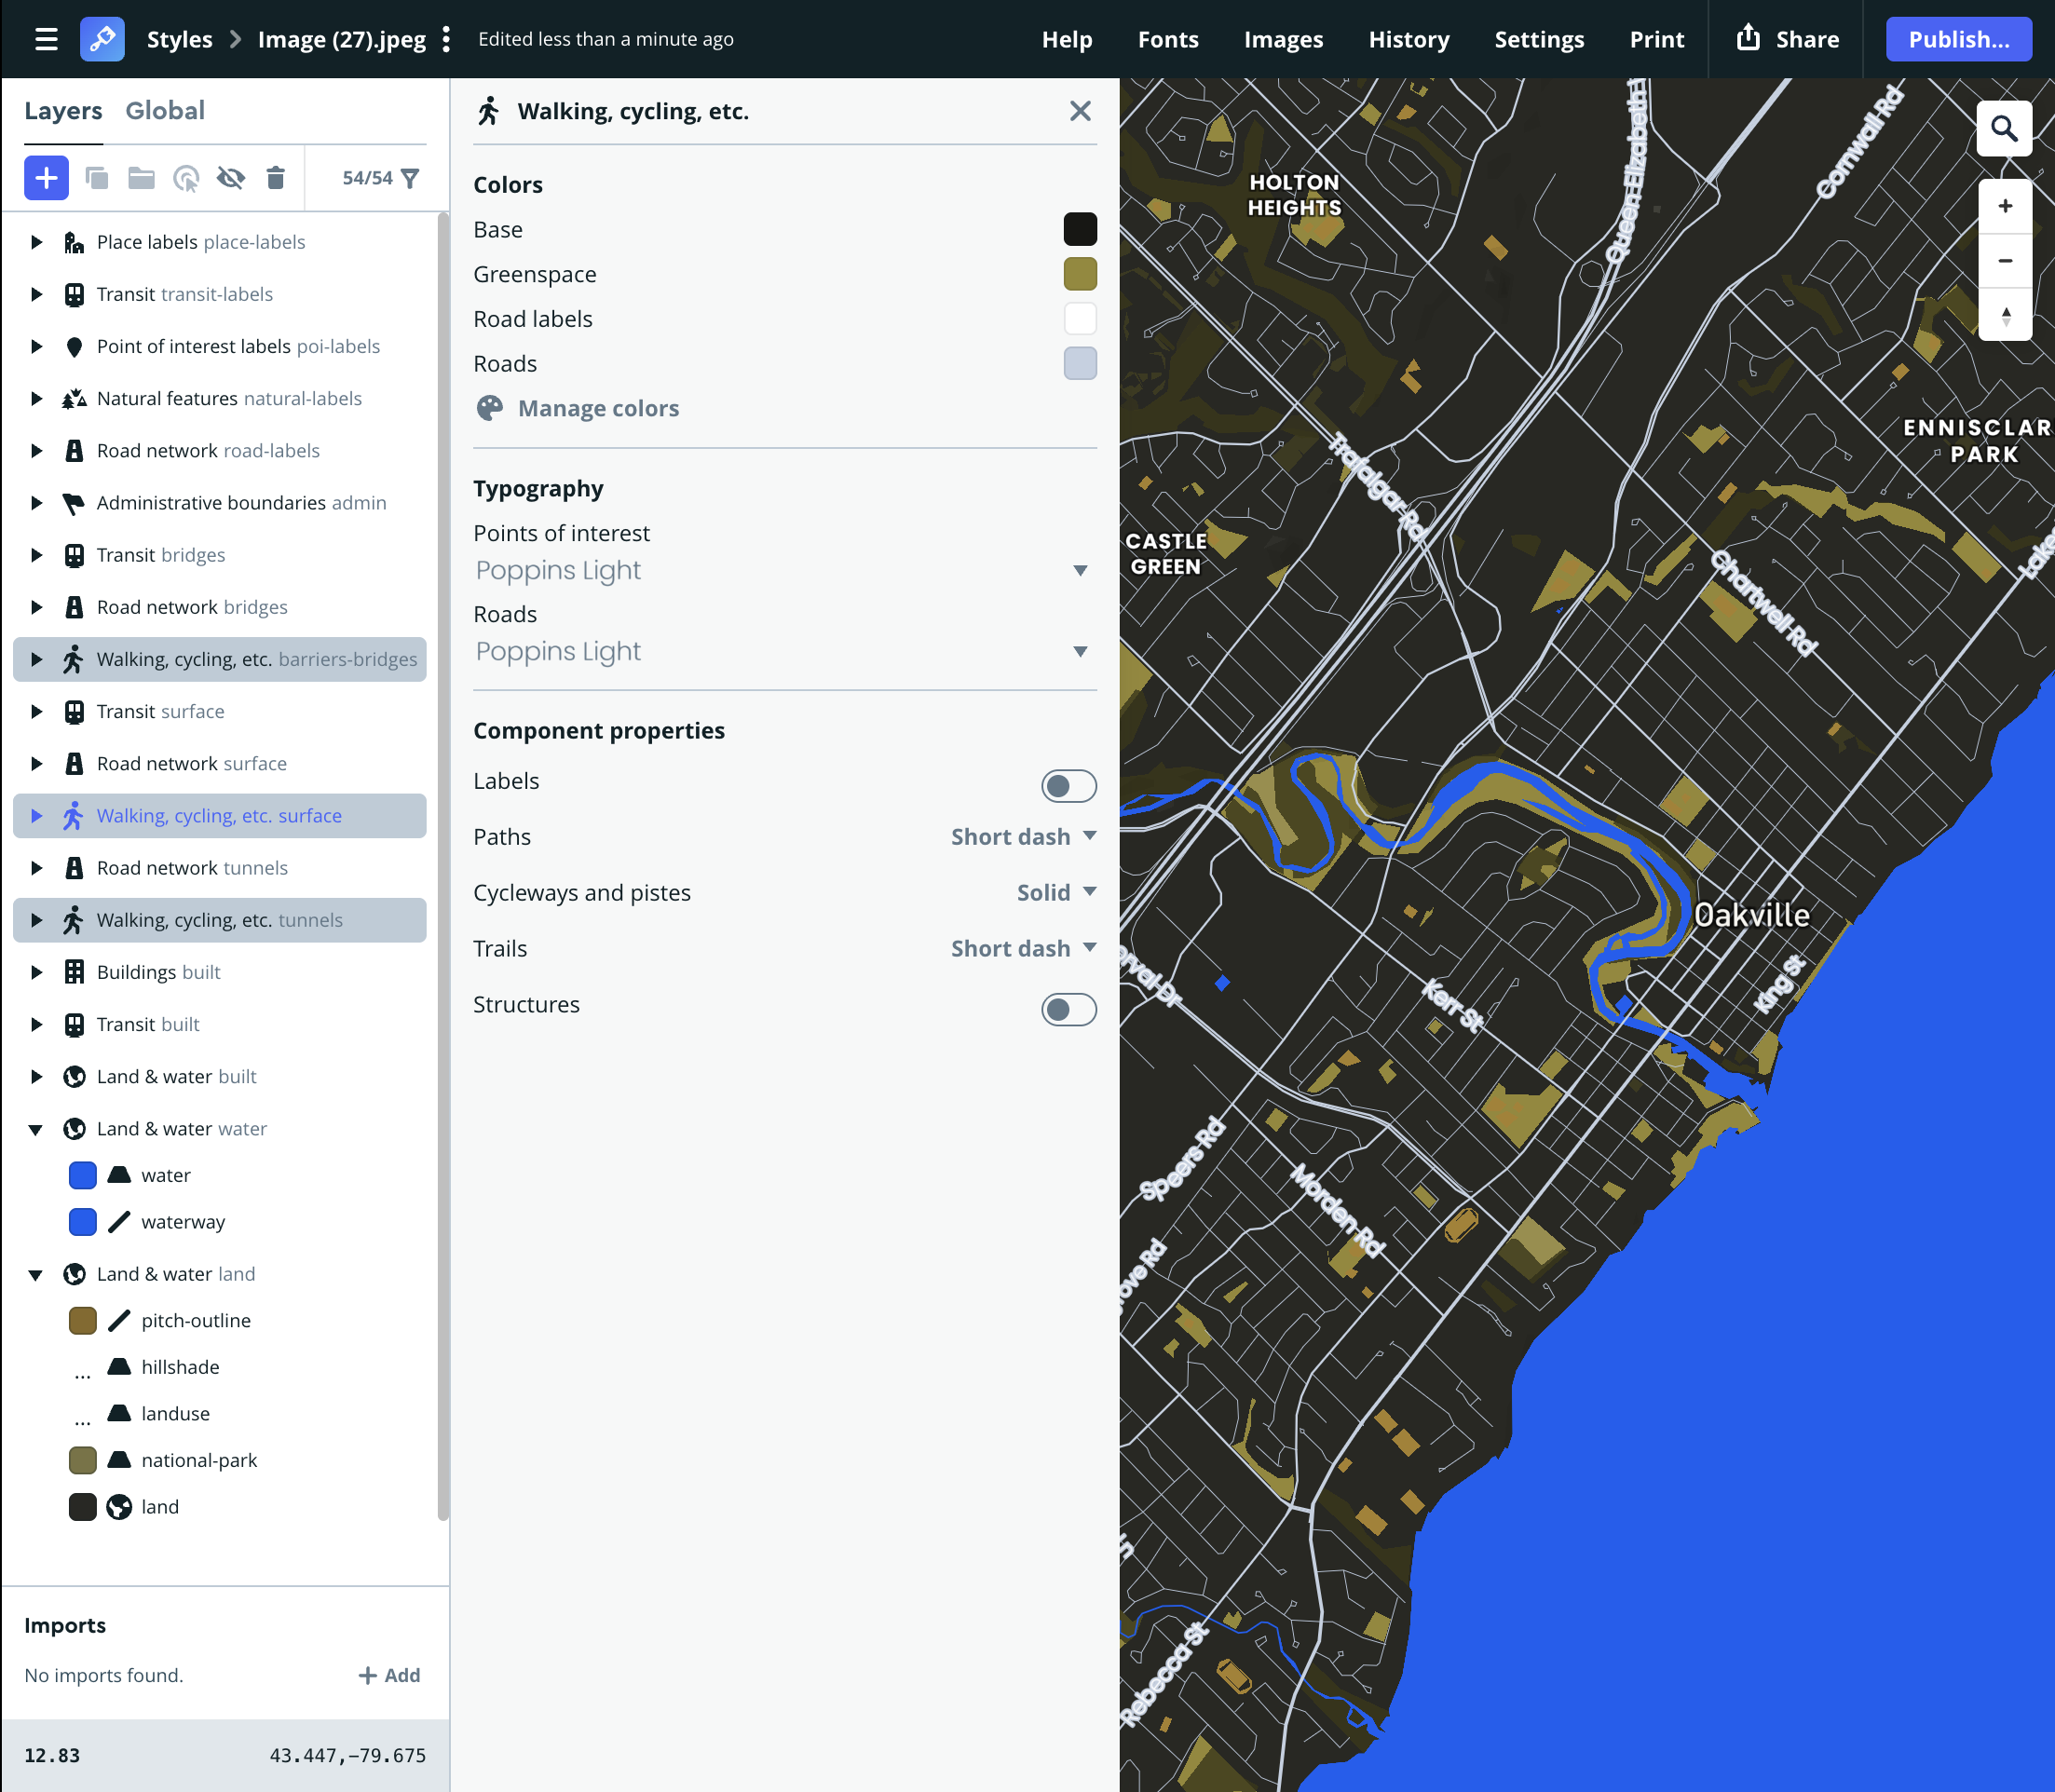2055x1792 pixels.
Task: Duplicate the selected layer
Action: click(x=96, y=178)
